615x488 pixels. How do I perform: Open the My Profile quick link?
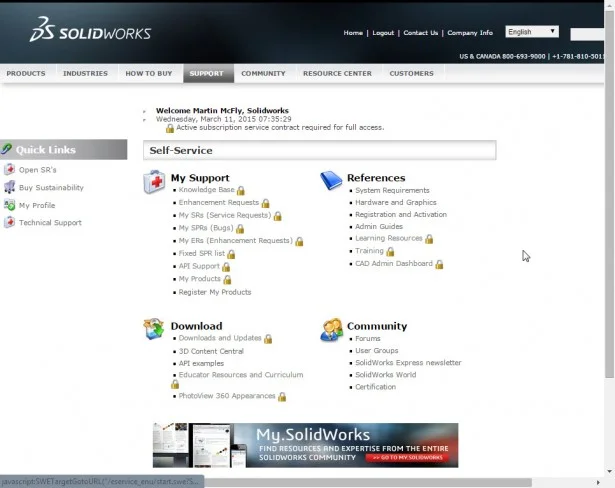click(x=37, y=205)
